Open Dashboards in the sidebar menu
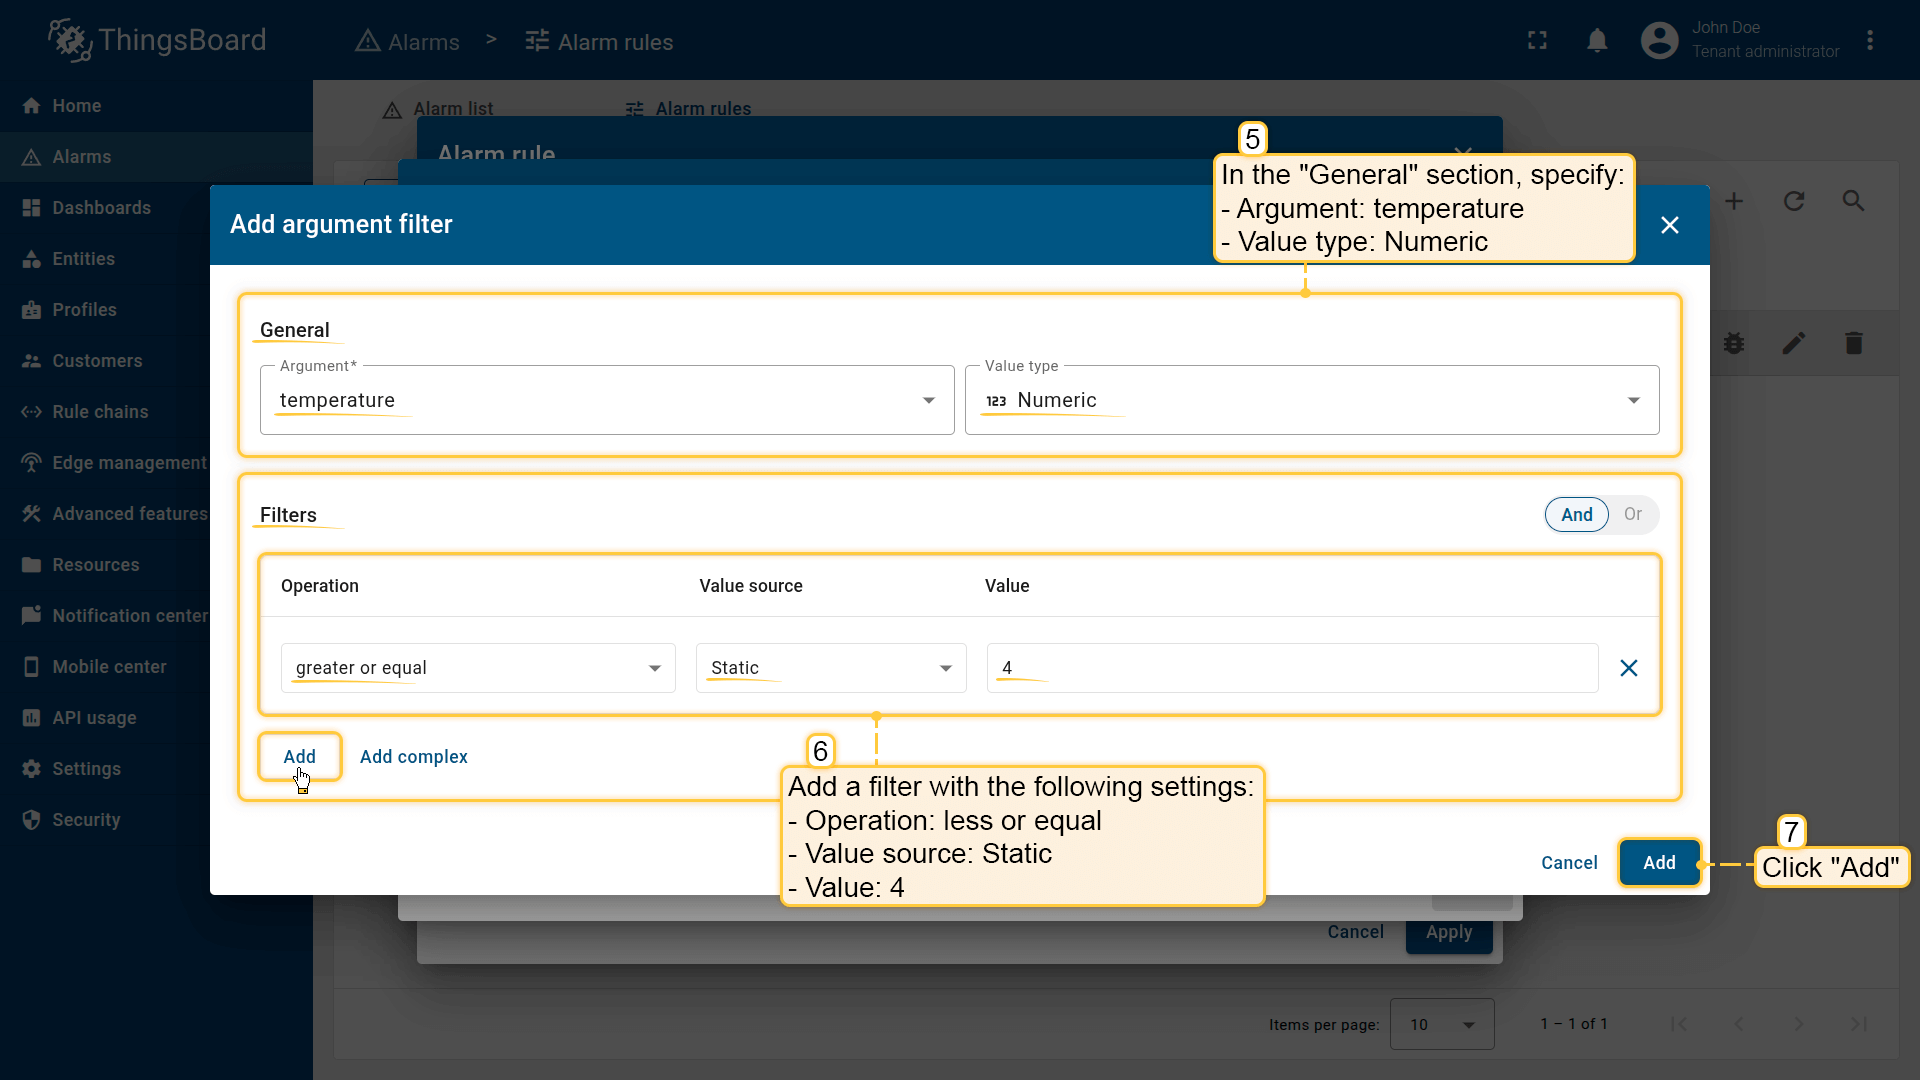The width and height of the screenshot is (1920, 1080). [x=101, y=208]
